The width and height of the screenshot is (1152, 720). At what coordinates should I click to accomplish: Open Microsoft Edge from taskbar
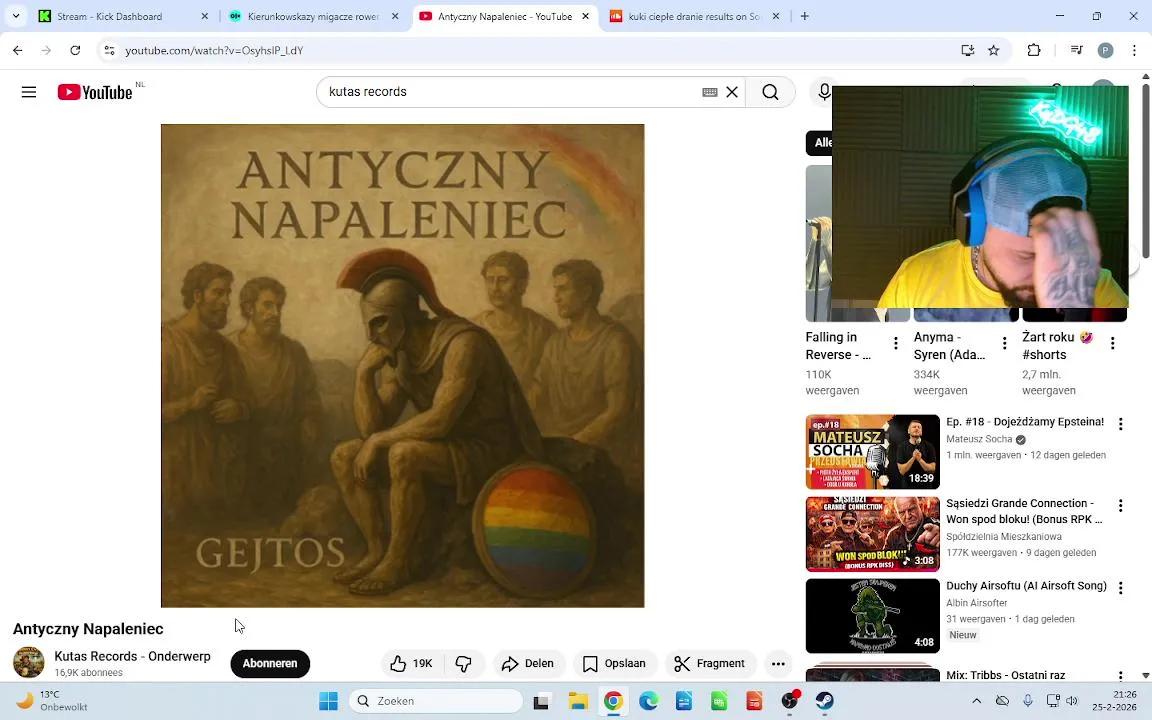pos(649,701)
